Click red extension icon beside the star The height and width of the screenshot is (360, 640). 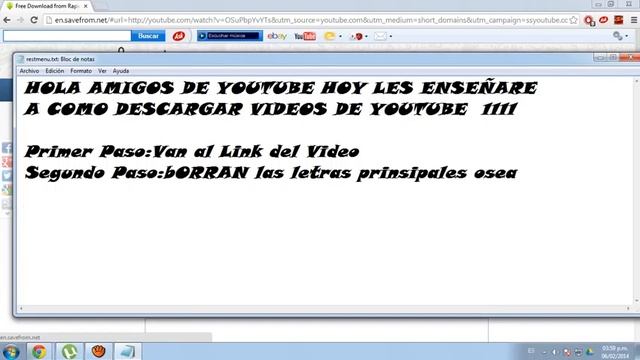[589, 20]
